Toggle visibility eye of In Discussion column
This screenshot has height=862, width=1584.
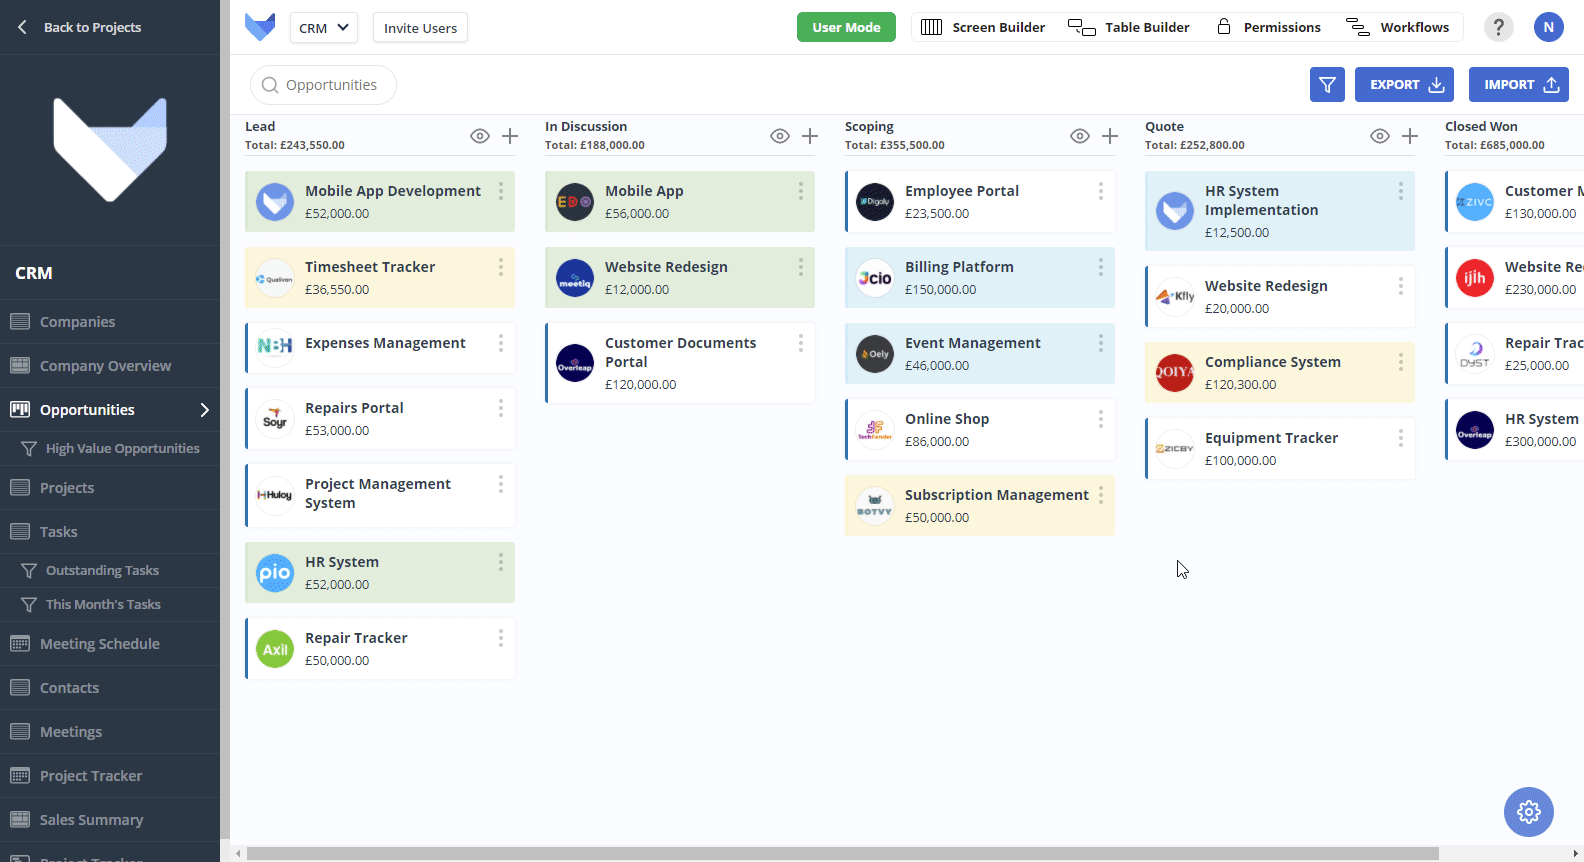pyautogui.click(x=780, y=136)
